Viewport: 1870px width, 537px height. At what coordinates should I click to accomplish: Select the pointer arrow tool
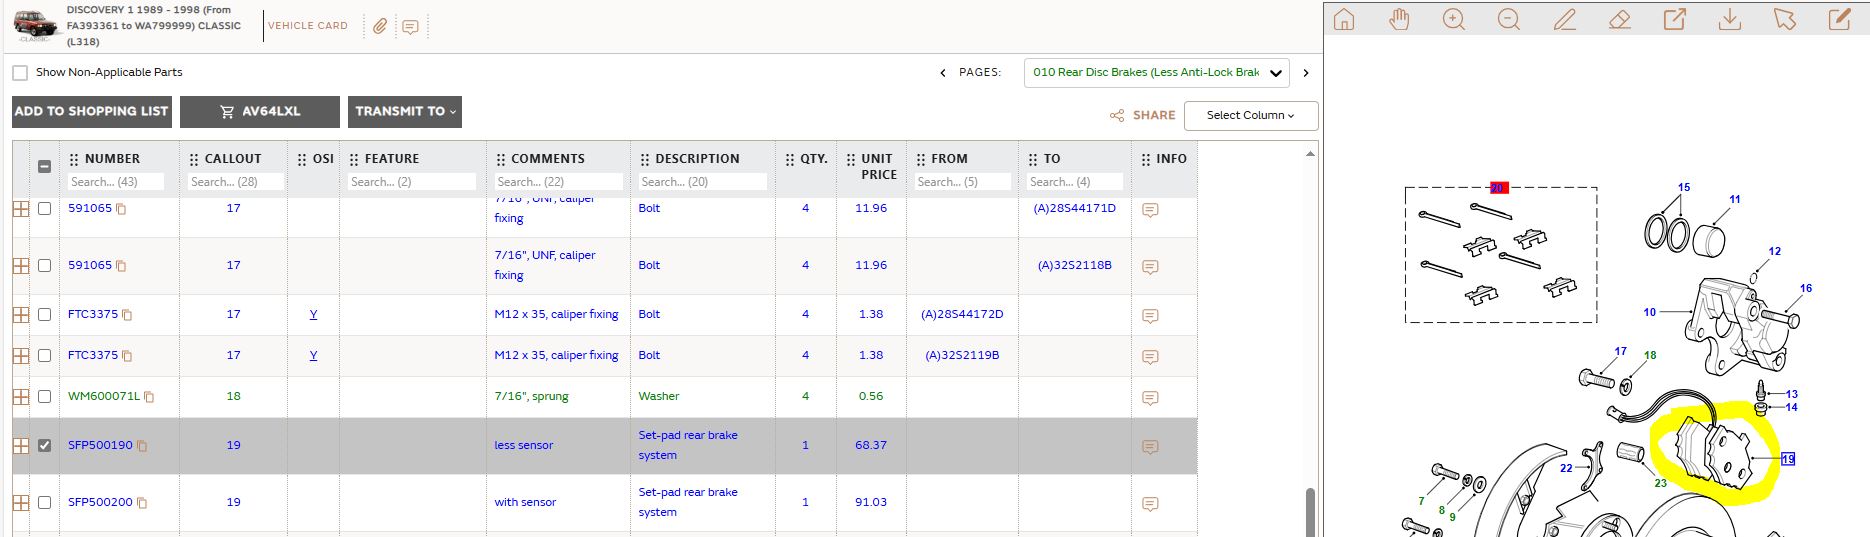[1784, 20]
